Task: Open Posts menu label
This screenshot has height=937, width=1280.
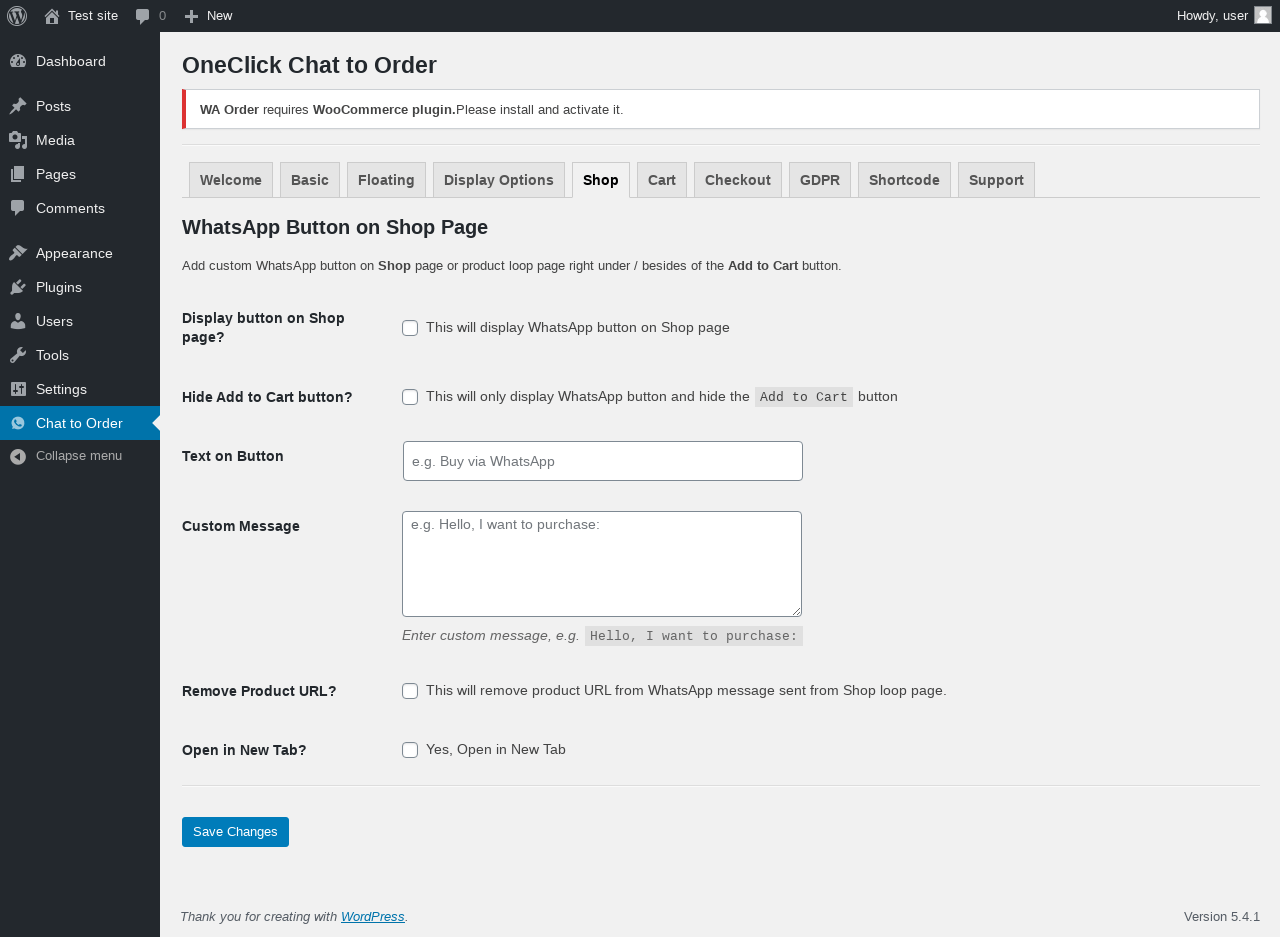Action: coord(53,106)
